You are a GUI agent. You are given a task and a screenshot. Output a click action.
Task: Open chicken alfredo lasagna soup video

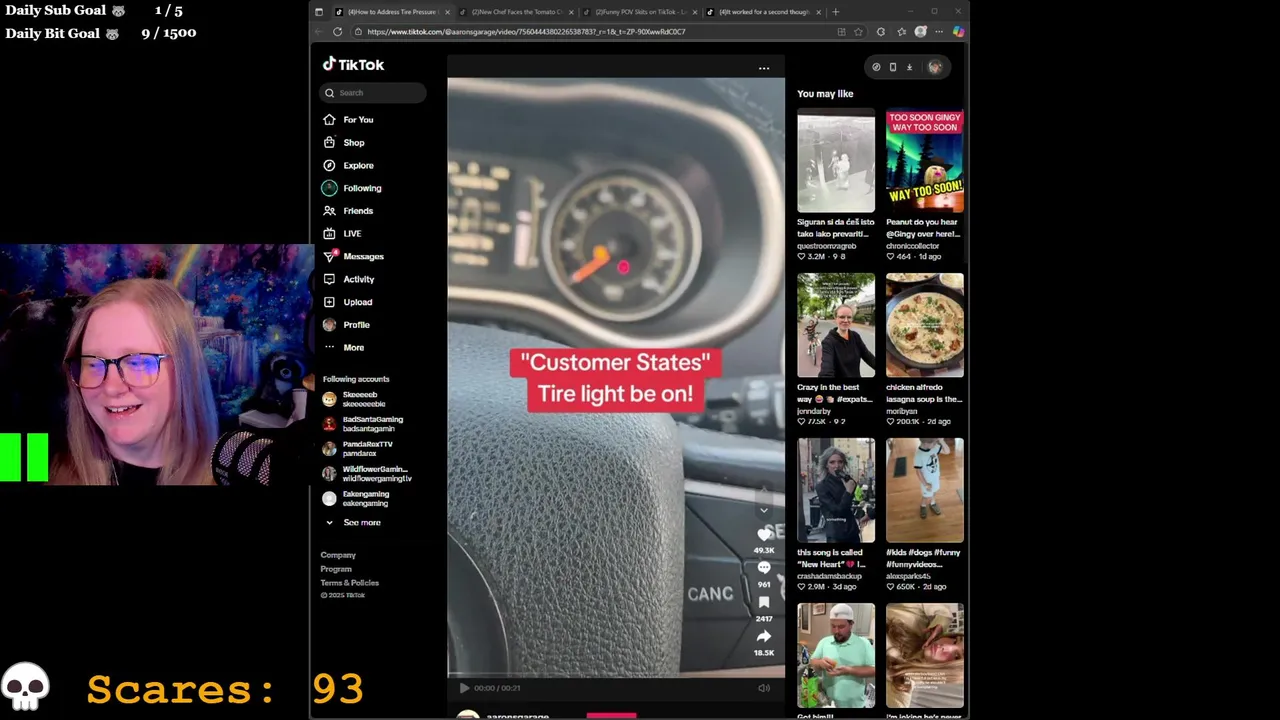coord(925,325)
